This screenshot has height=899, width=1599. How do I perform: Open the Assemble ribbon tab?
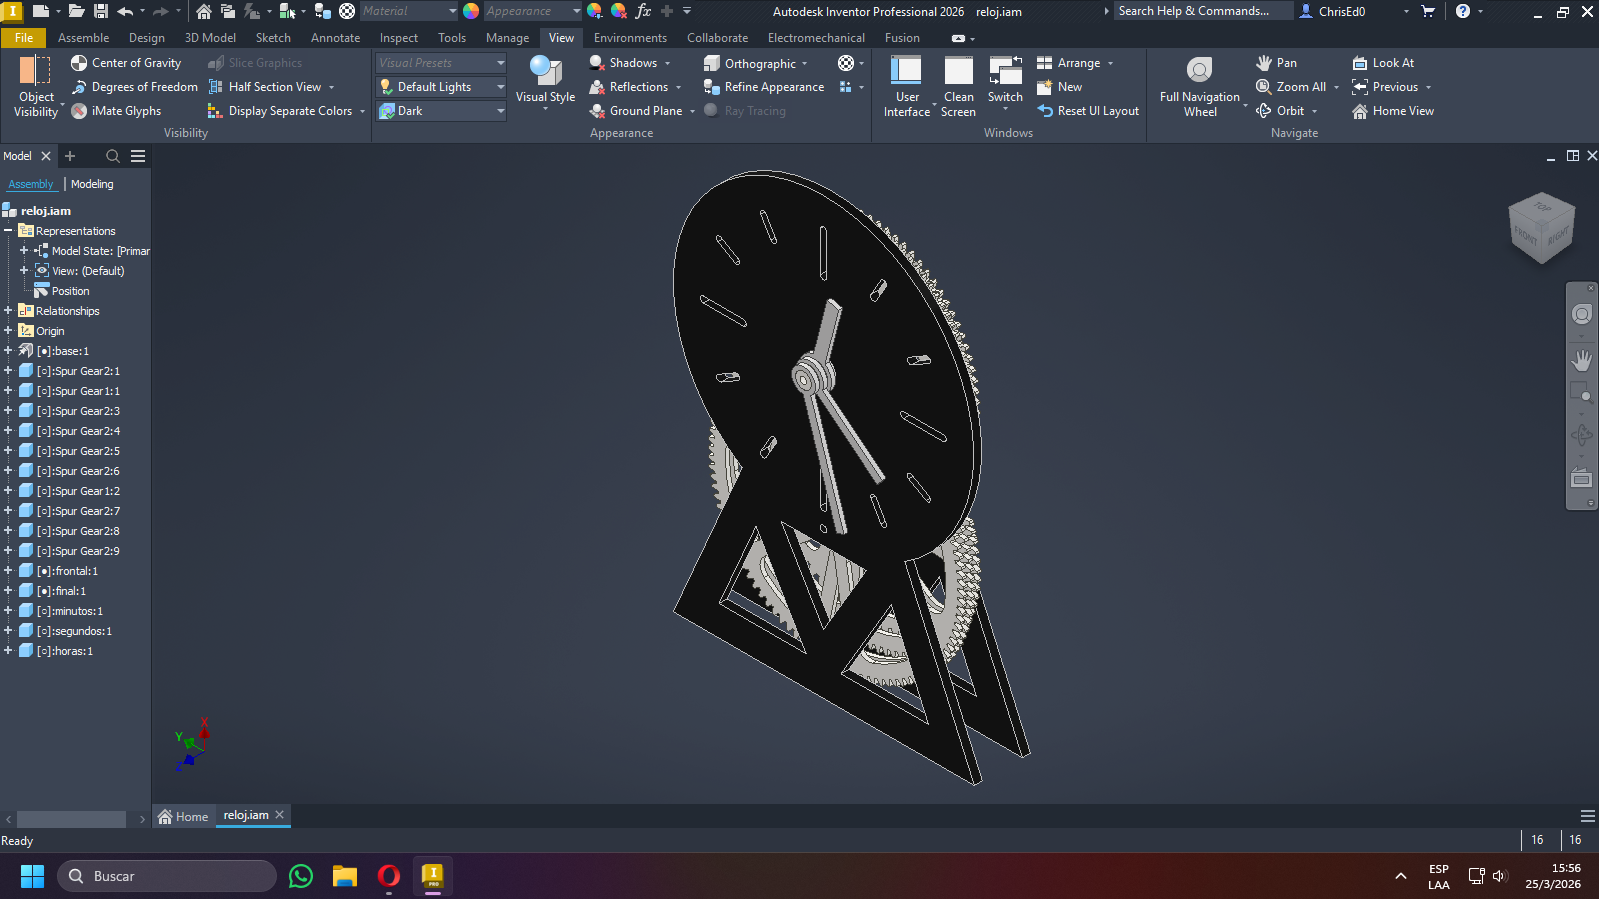83,38
